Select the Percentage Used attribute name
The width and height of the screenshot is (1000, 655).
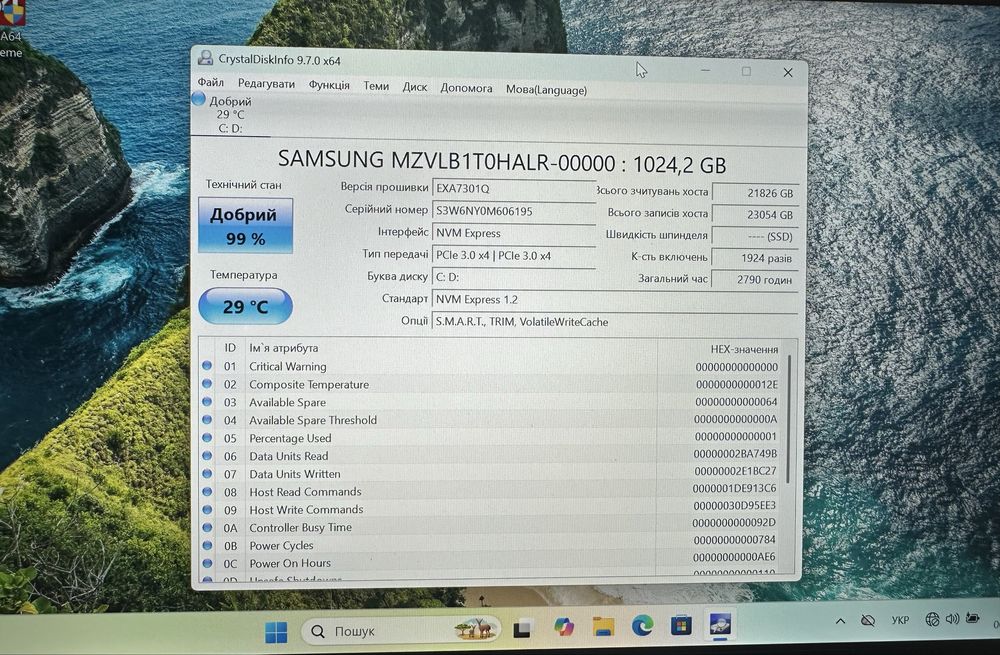[290, 438]
